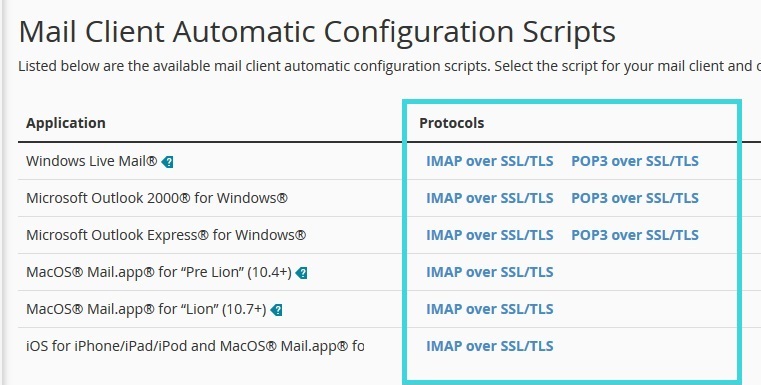761x385 pixels.
Task: Click the Protocols column header
Action: point(451,123)
